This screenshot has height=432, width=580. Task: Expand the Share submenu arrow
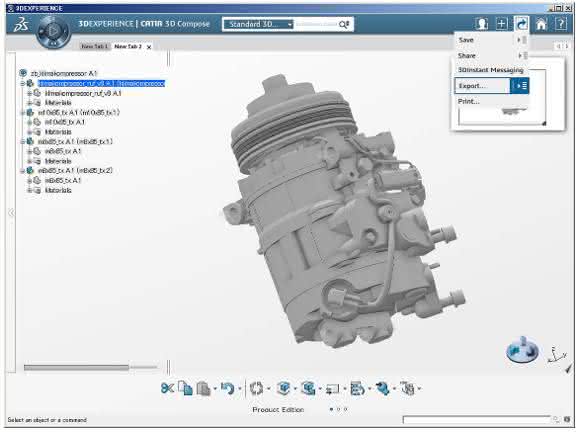522,55
